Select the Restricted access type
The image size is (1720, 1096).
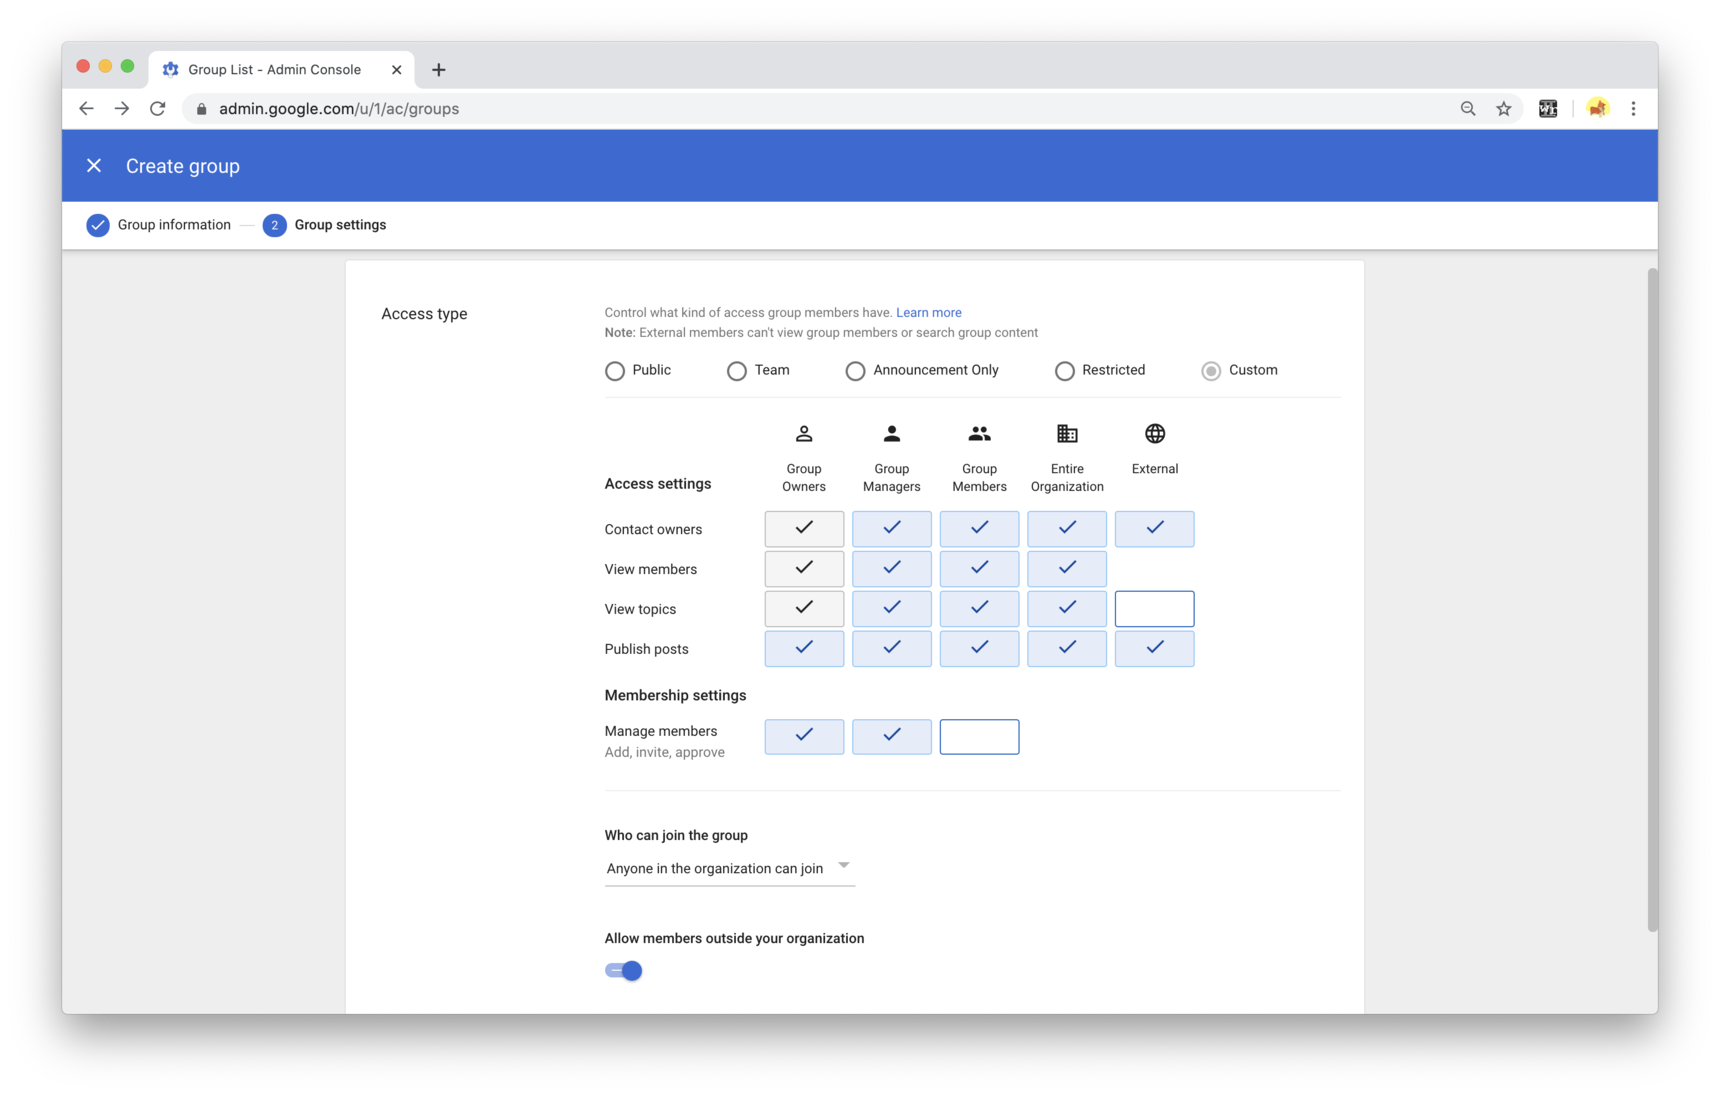1064,371
